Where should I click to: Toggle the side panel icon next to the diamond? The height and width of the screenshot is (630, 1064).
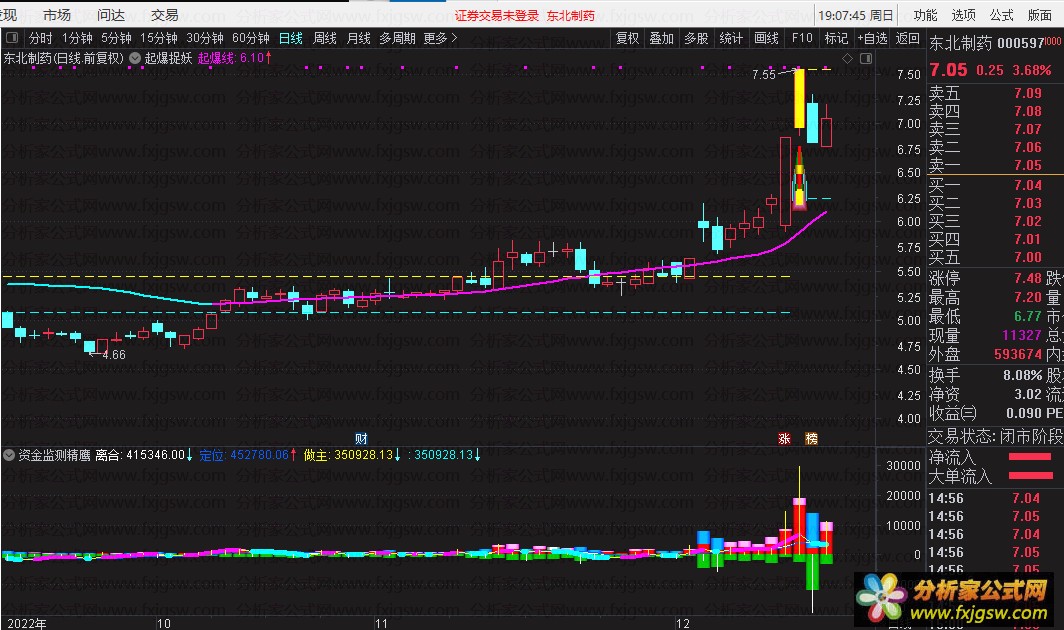pos(866,58)
